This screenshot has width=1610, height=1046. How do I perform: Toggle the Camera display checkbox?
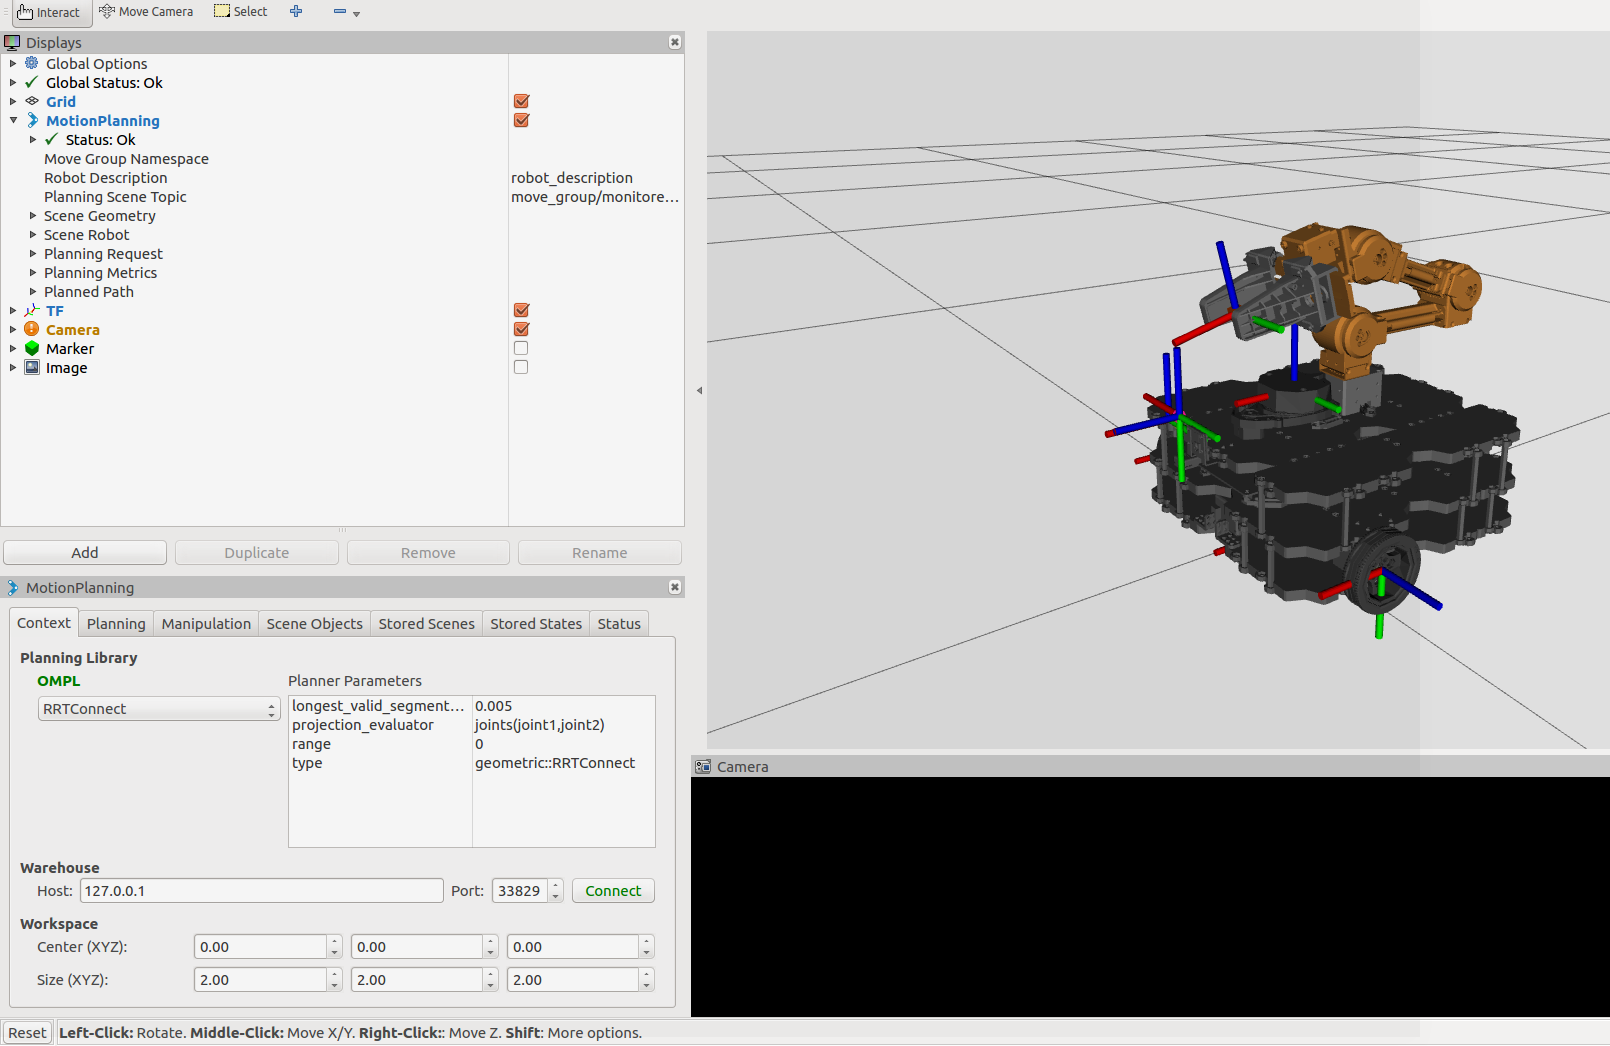tap(520, 329)
